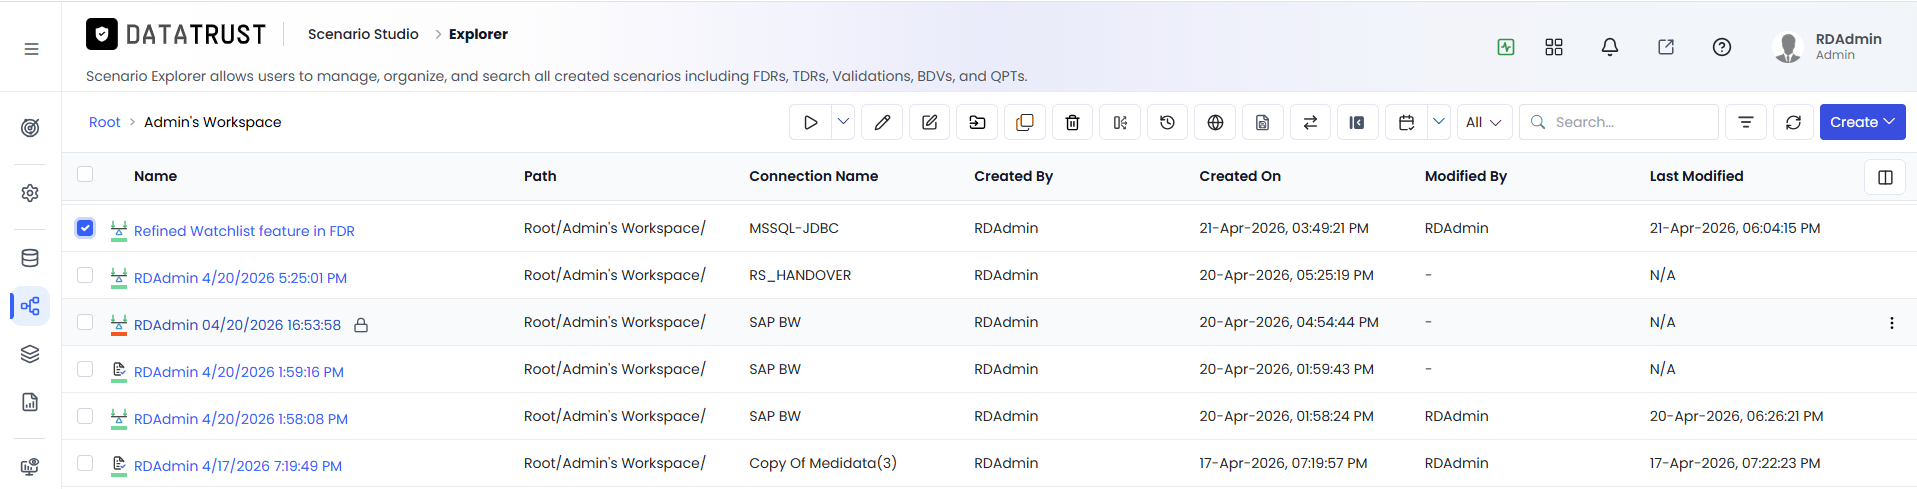Click the MSSQL-JDBC connection cell
This screenshot has height=489, width=1917.
[x=794, y=228]
